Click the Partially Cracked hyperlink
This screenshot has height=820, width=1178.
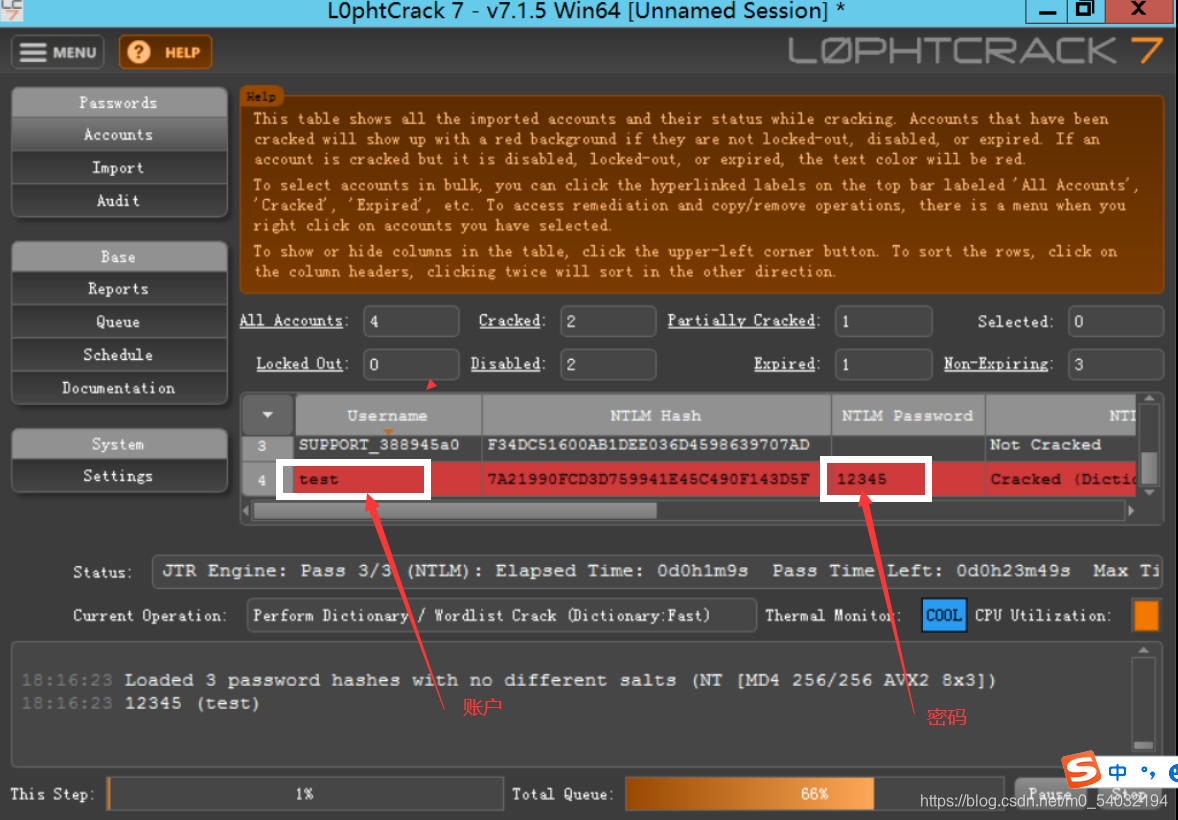743,321
